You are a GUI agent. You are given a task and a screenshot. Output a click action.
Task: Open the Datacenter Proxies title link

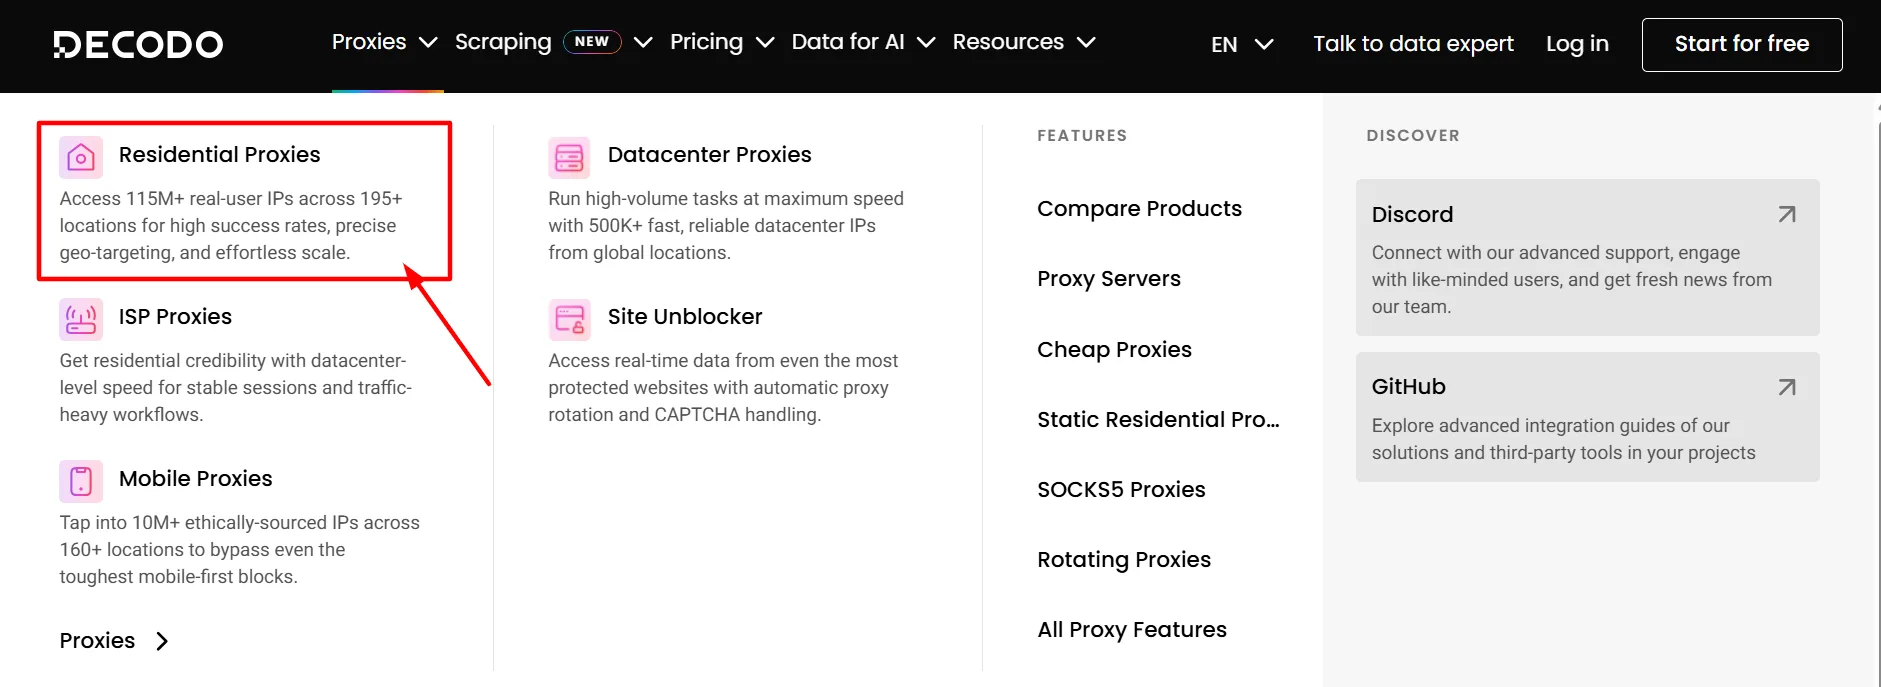coord(709,155)
